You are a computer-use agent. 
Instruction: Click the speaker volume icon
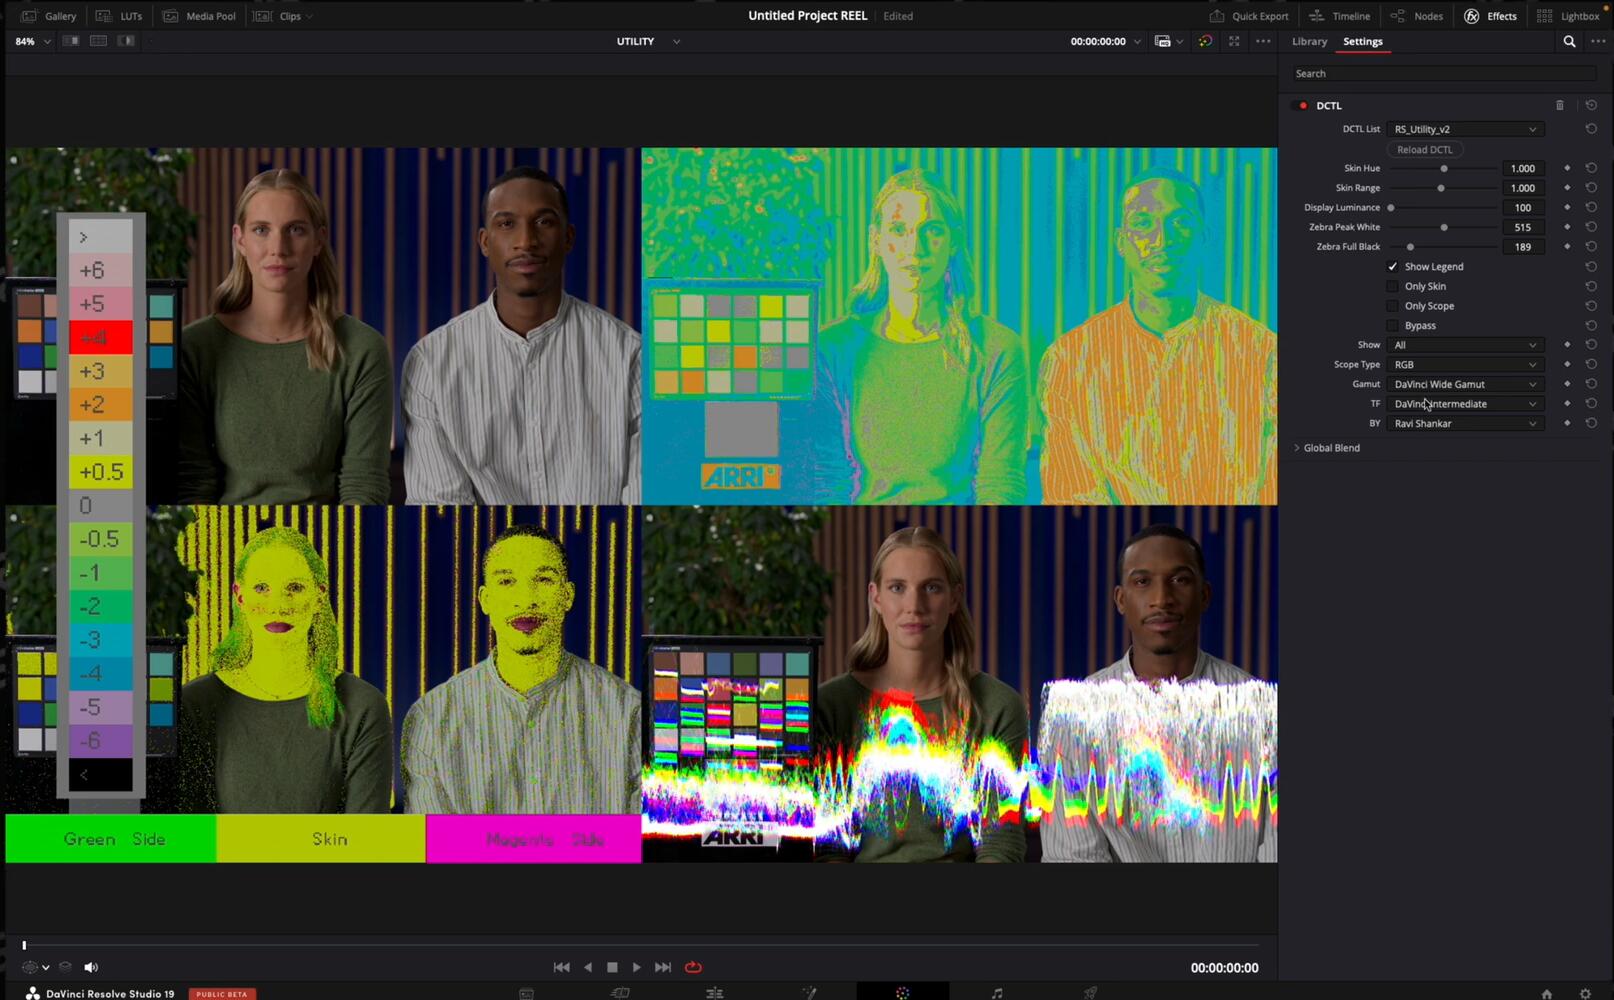point(91,967)
